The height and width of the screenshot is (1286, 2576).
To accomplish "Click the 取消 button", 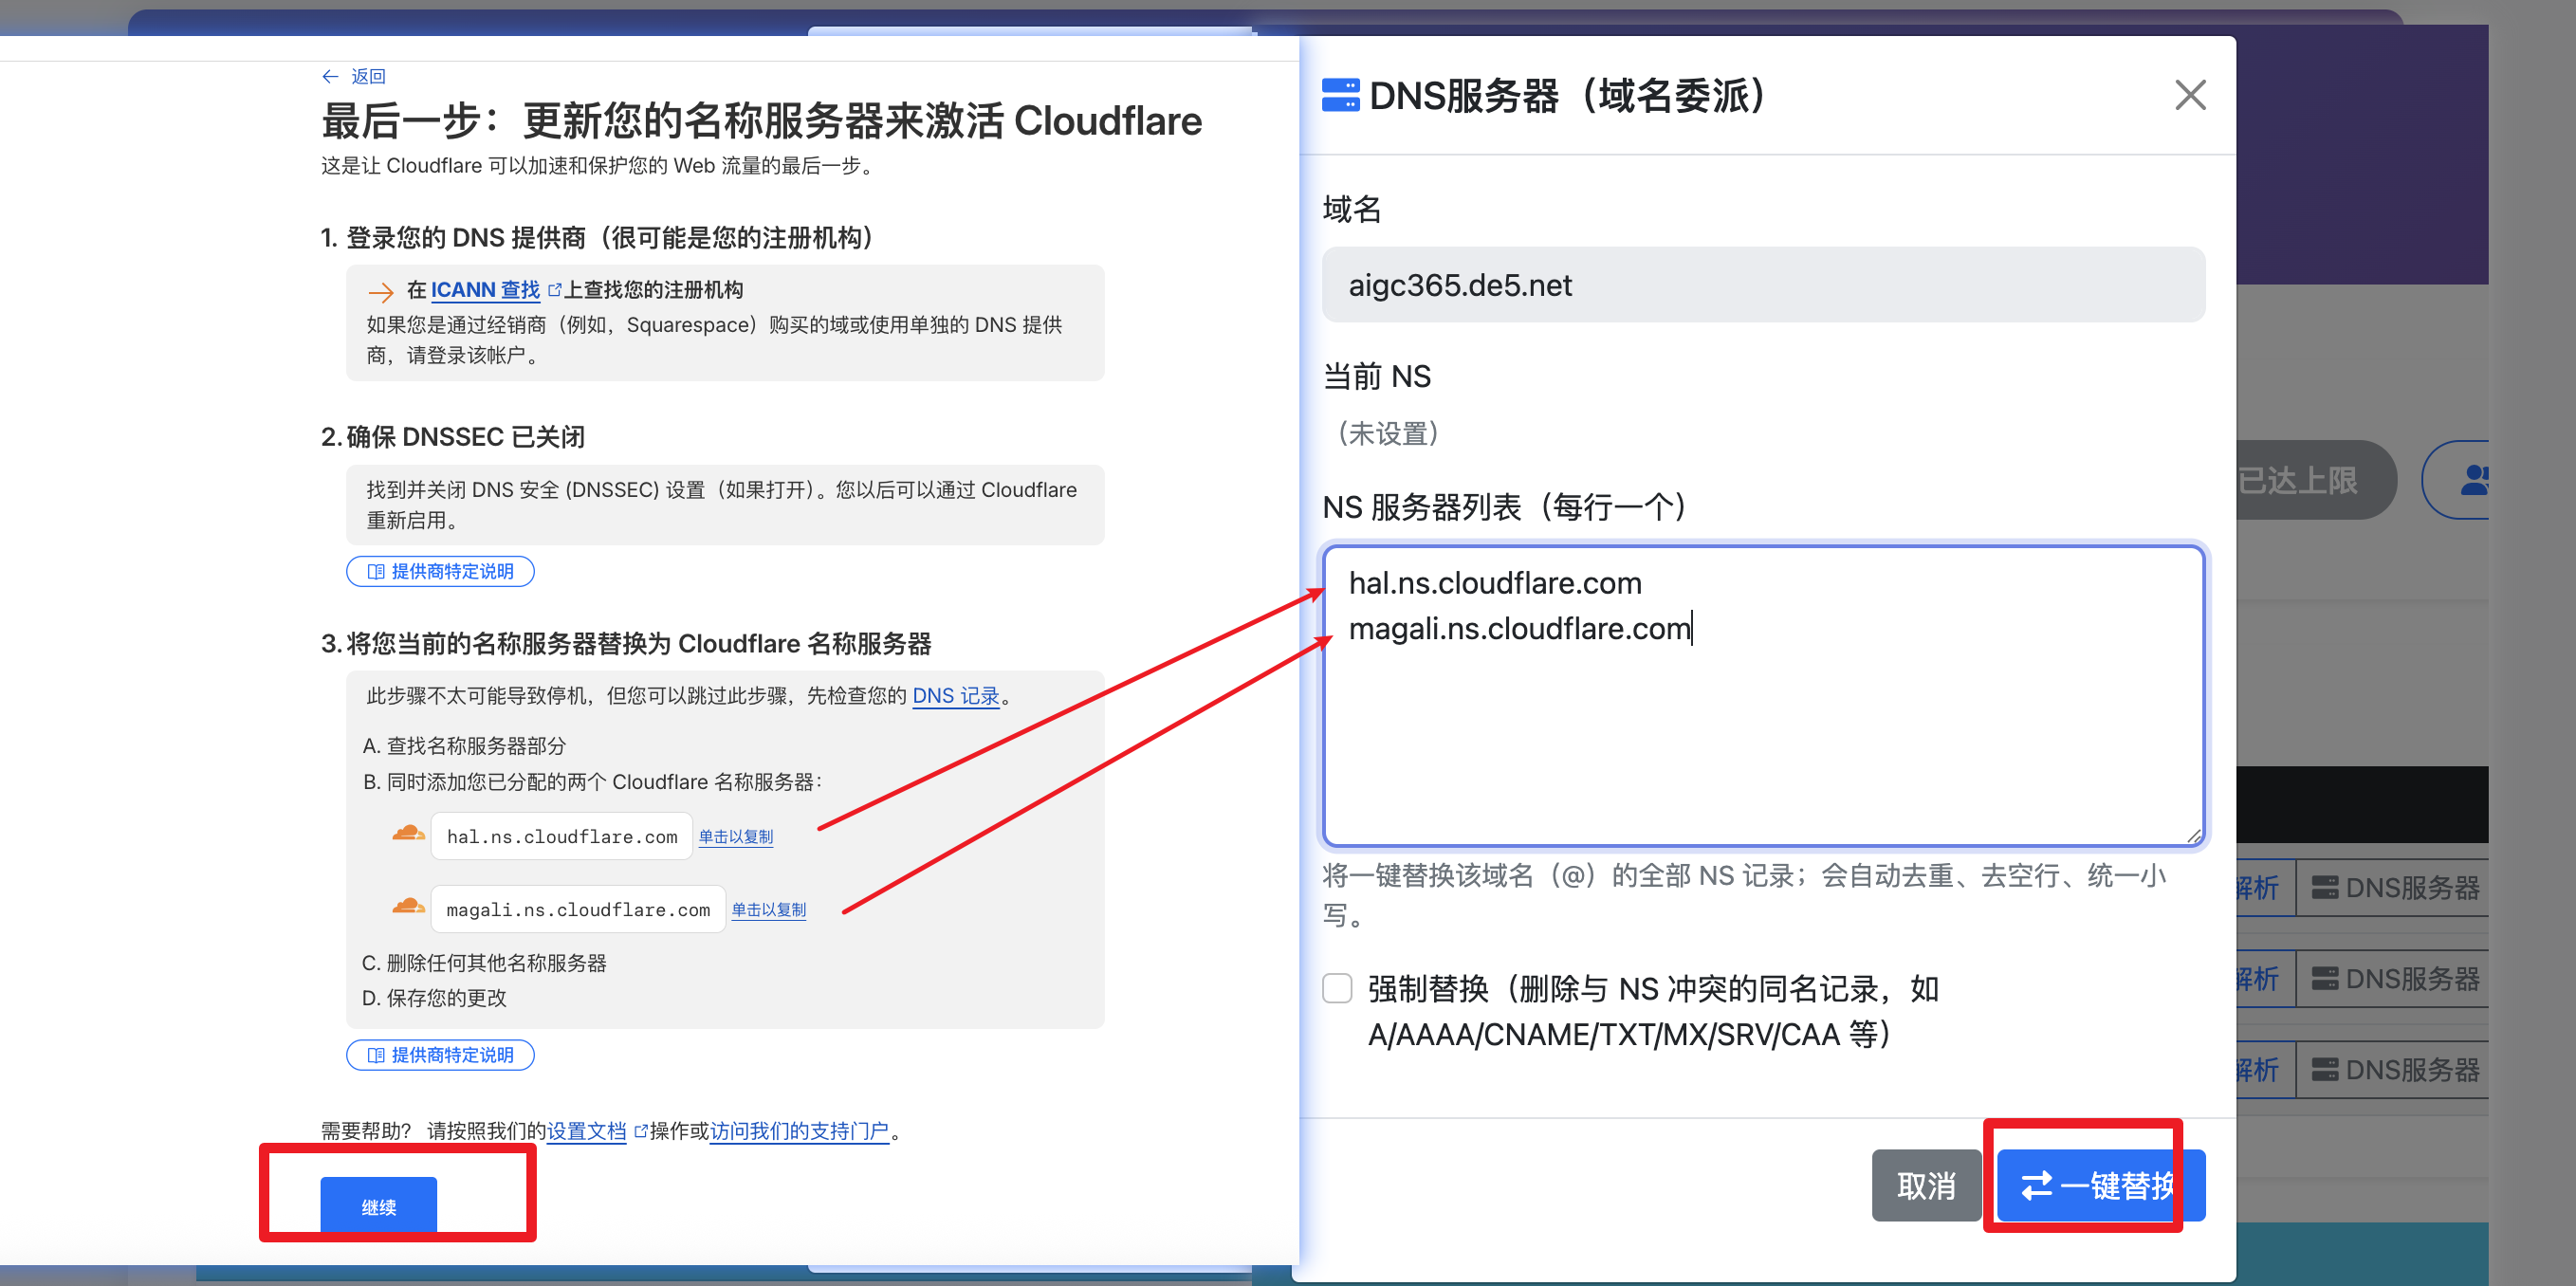I will tap(1925, 1185).
